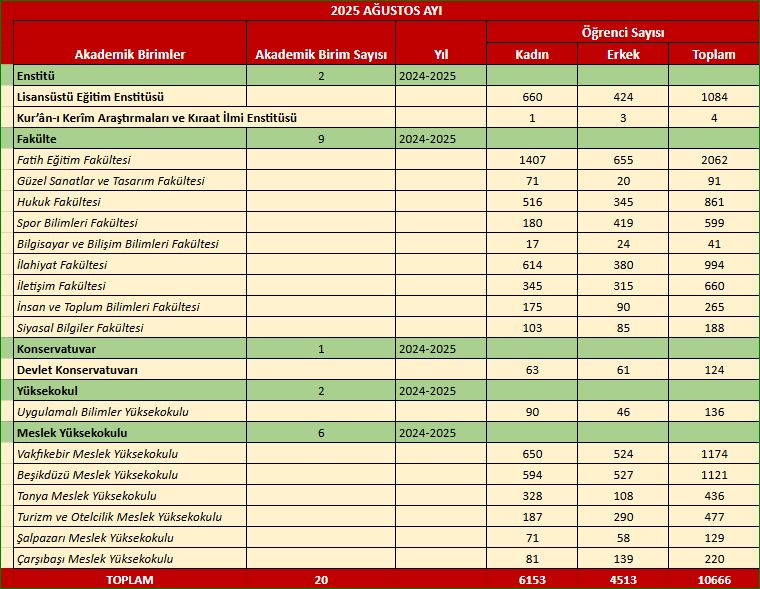Click the 'Öğrenci Sayısı' merged header
The height and width of the screenshot is (589, 760).
click(623, 33)
